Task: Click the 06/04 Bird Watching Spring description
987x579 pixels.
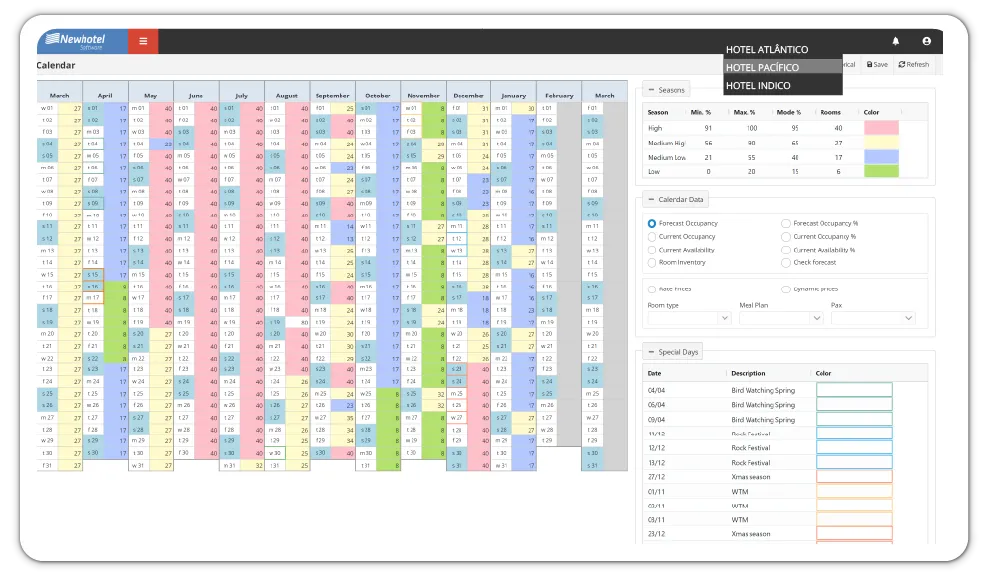Action: pos(763,405)
